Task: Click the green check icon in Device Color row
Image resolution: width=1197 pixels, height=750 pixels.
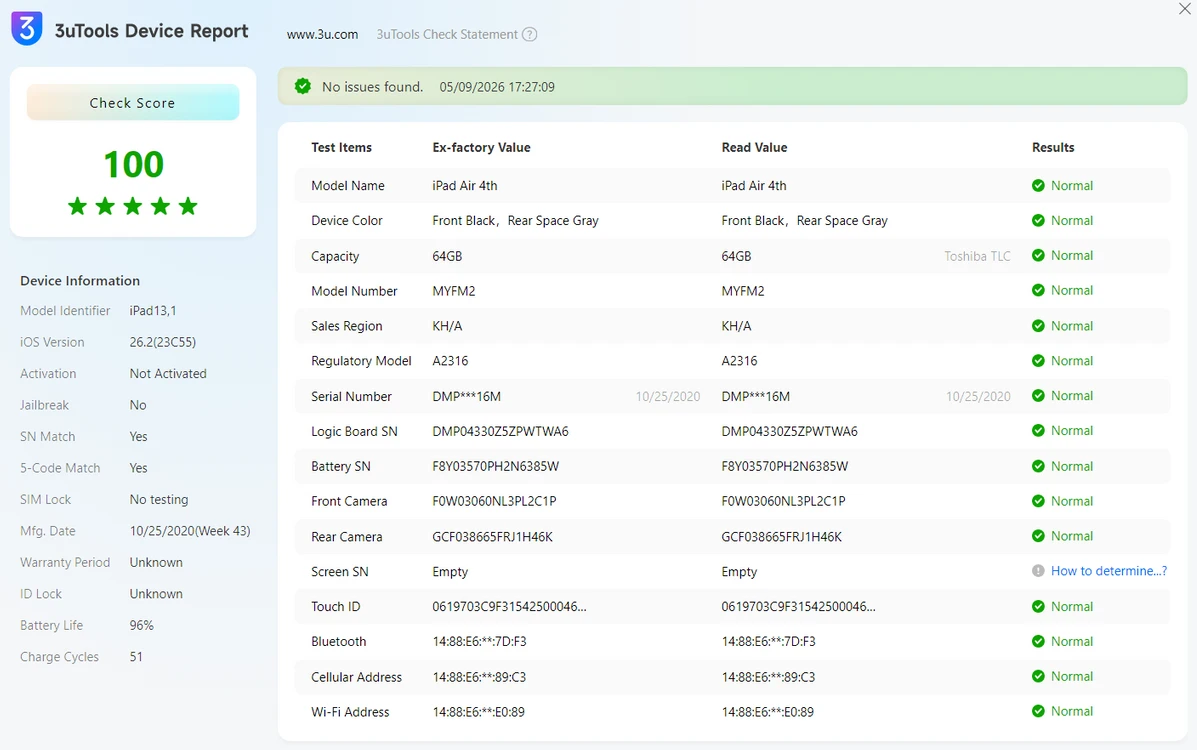Action: tap(1038, 221)
